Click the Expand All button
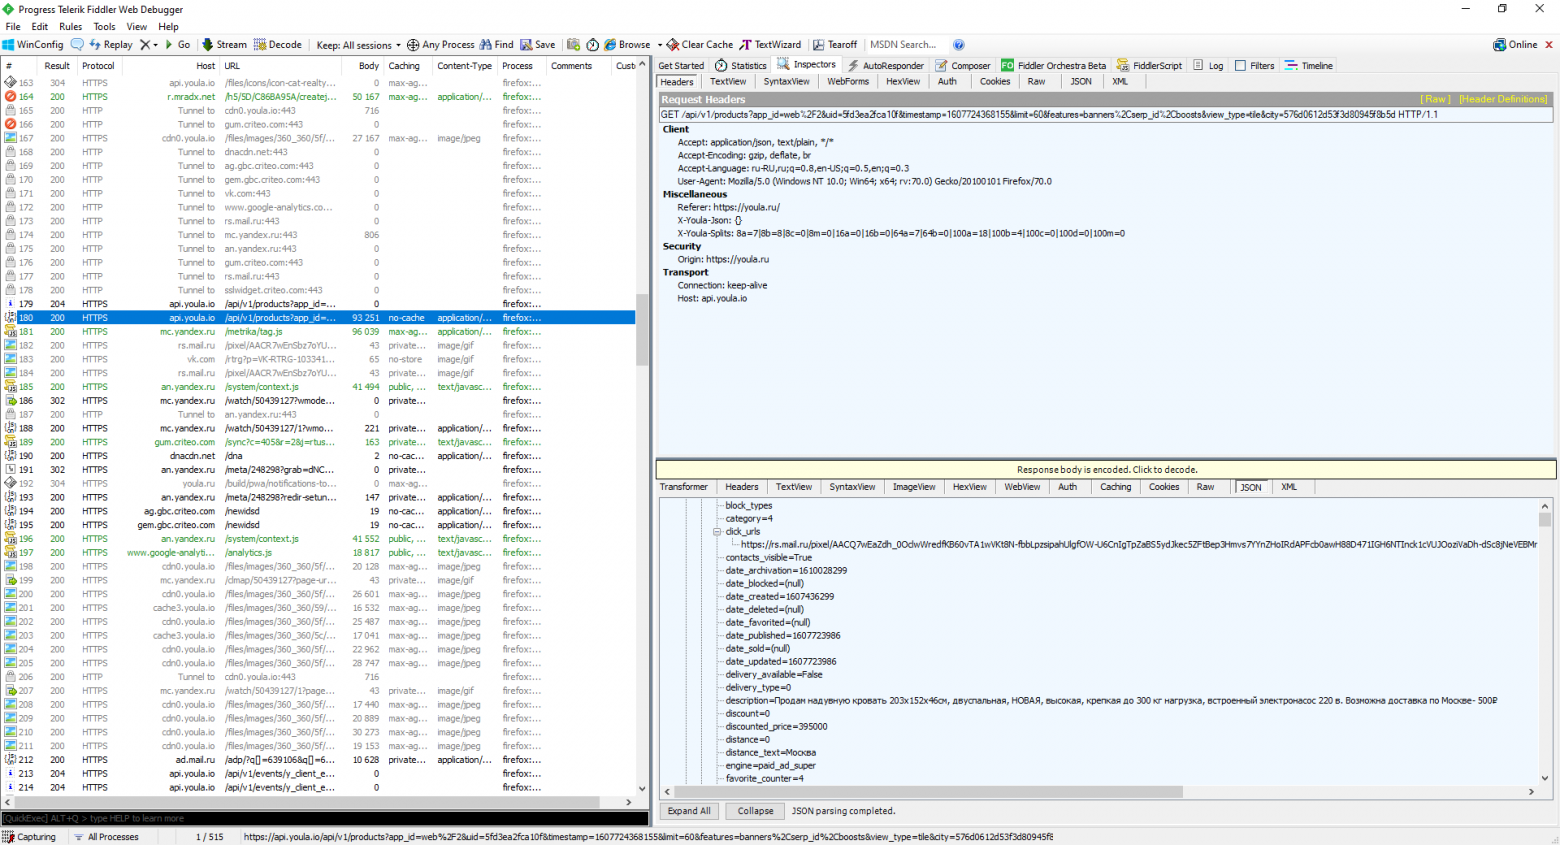Screen dimensions: 1560x845 click(689, 811)
